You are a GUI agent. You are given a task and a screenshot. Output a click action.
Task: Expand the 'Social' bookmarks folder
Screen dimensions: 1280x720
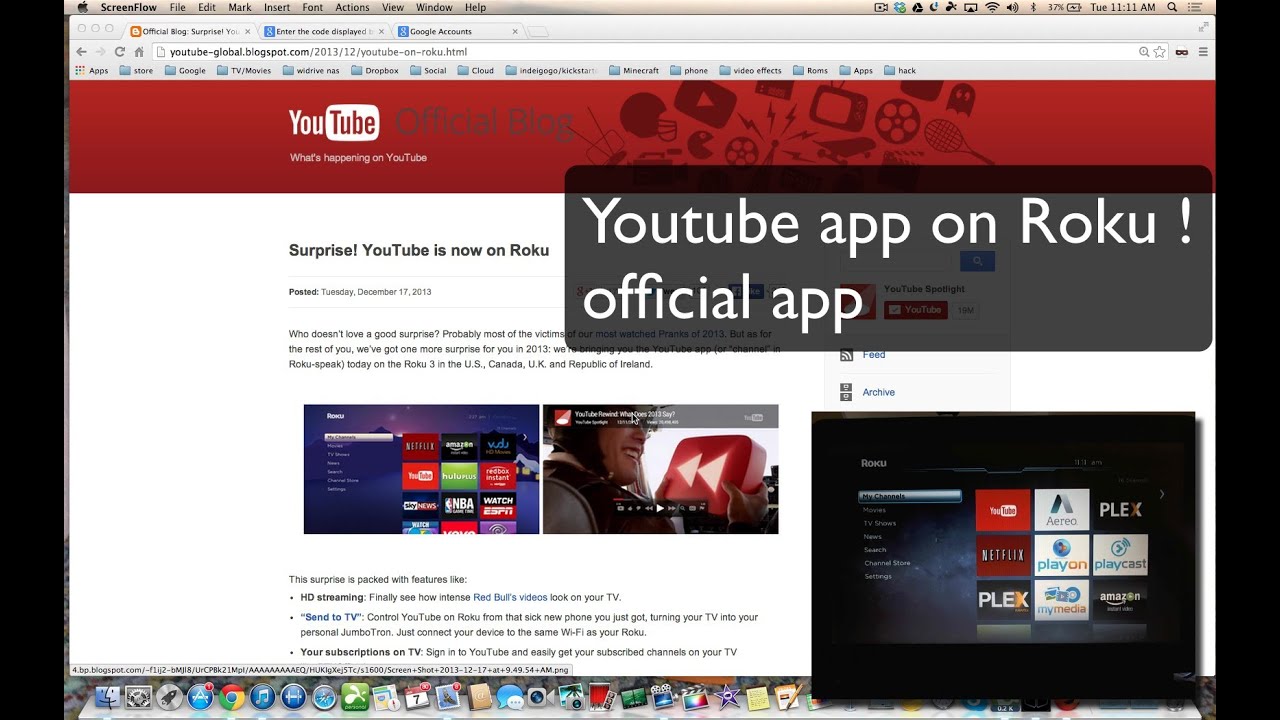point(427,71)
